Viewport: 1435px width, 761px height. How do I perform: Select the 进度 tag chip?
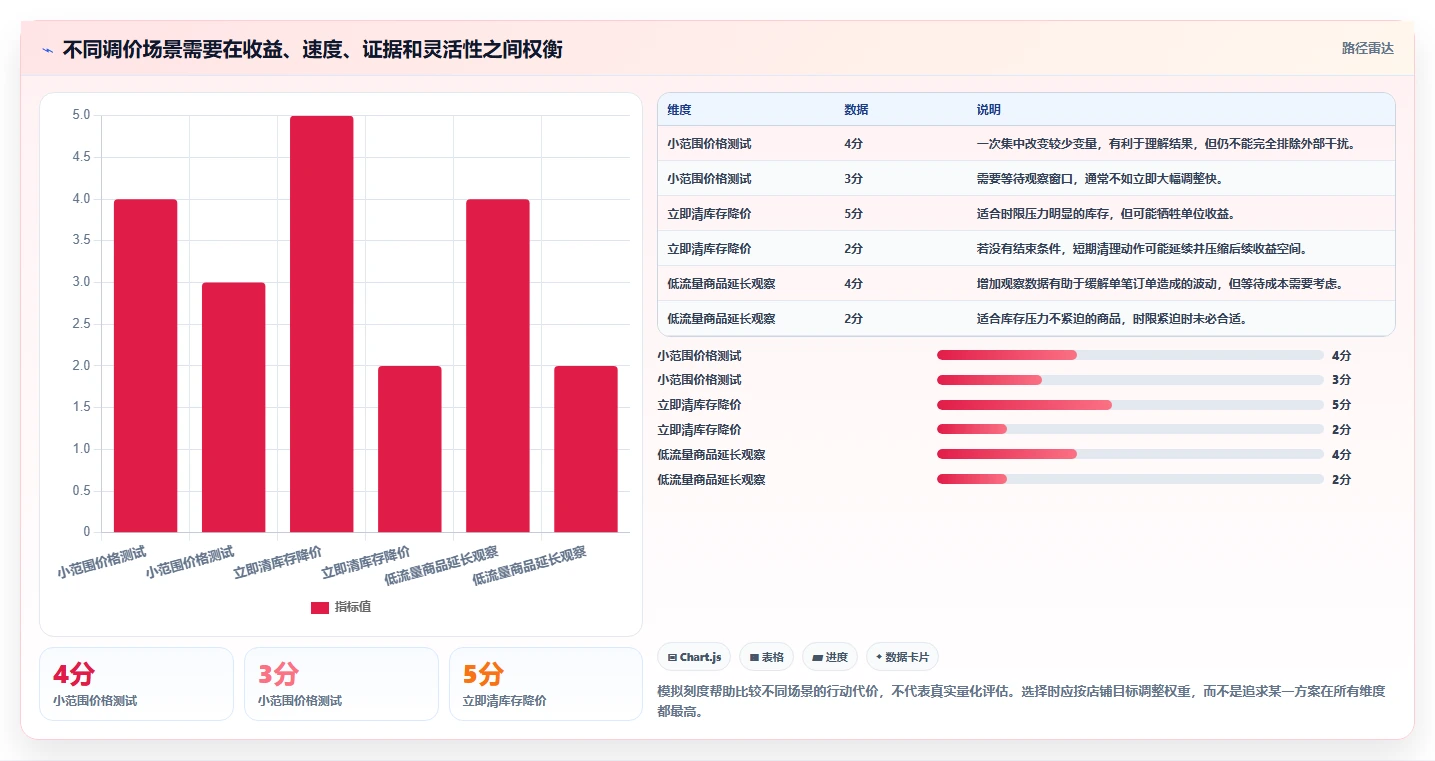(x=830, y=657)
